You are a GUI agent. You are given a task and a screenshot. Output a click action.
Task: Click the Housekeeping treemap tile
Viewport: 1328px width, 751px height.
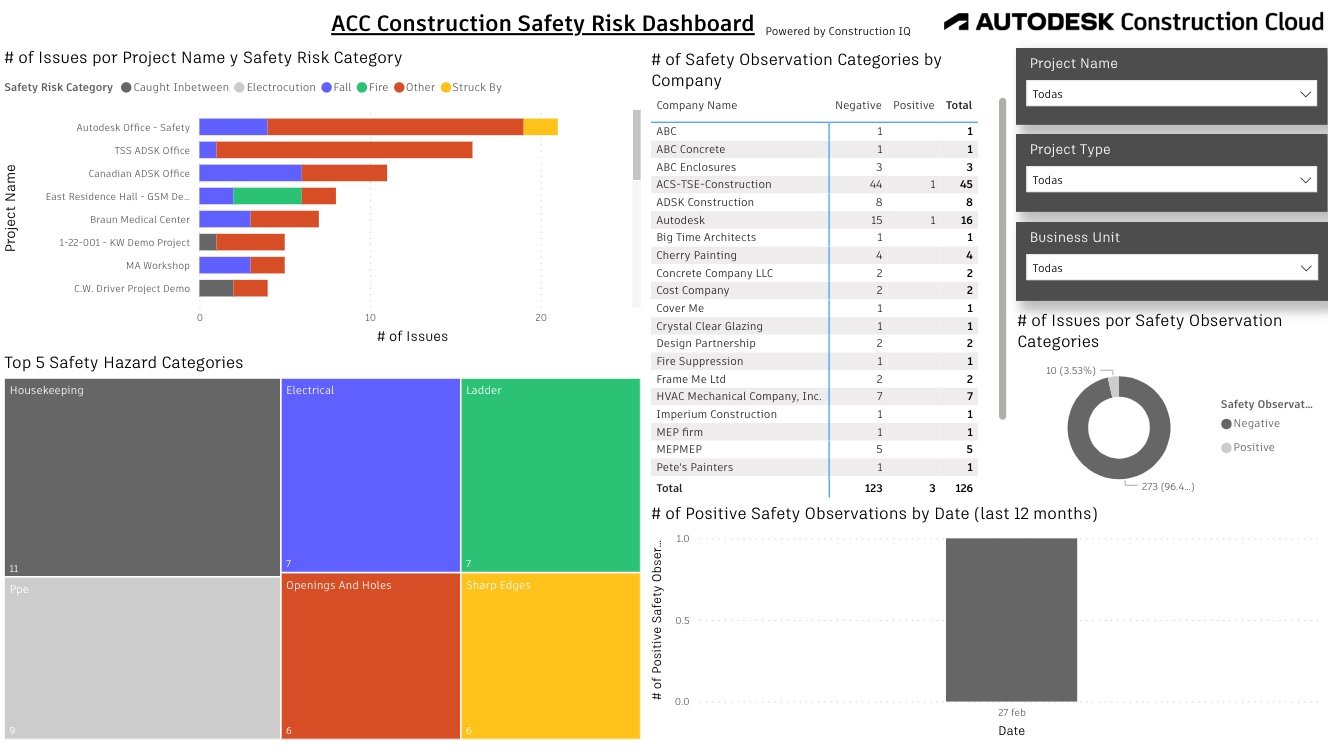pos(142,478)
